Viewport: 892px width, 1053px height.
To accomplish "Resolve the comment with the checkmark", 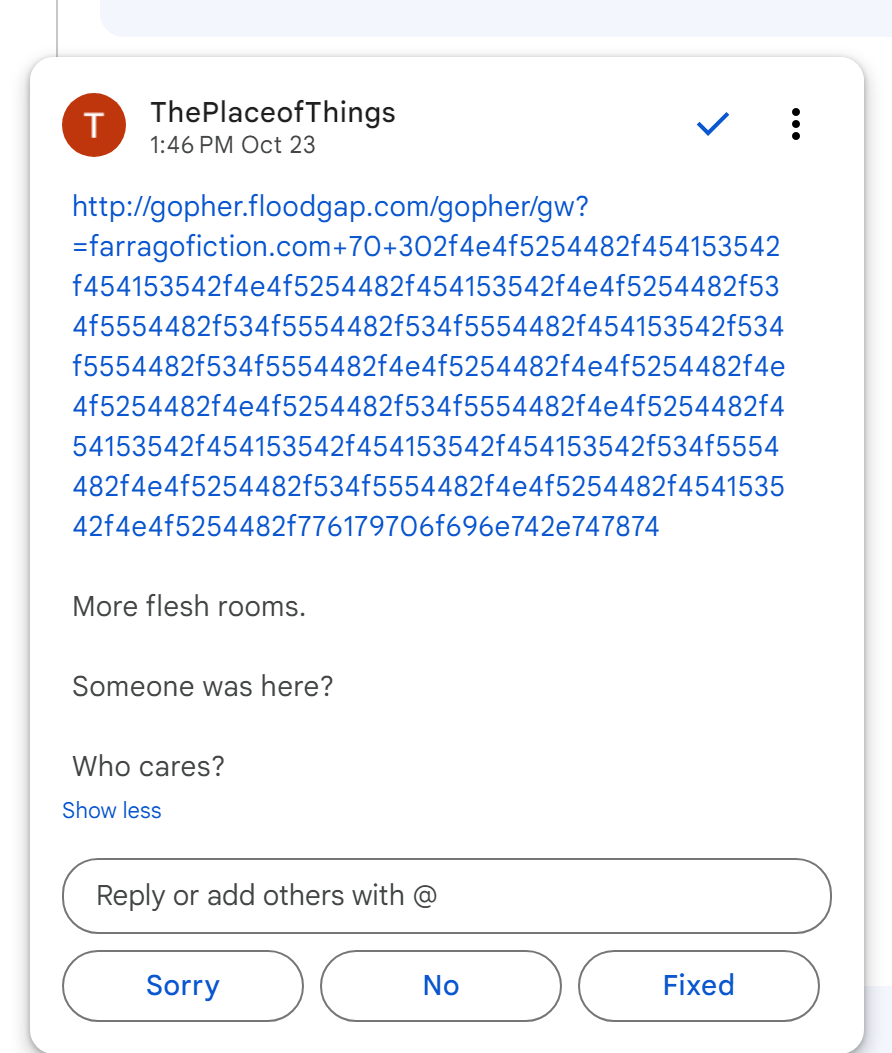I will (x=713, y=124).
